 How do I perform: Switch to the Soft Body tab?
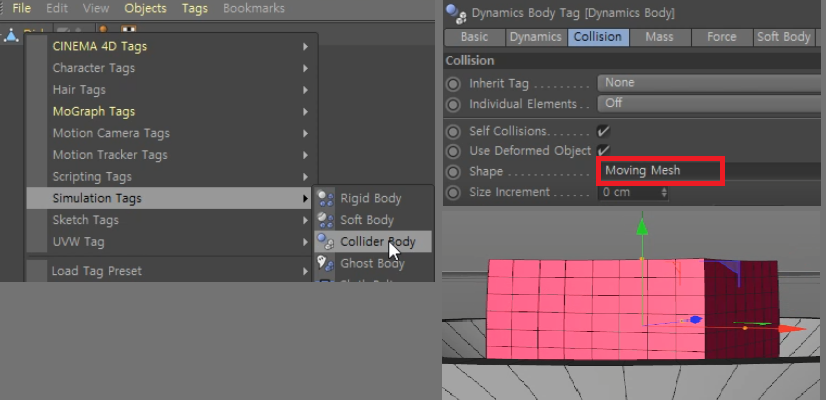click(x=783, y=37)
